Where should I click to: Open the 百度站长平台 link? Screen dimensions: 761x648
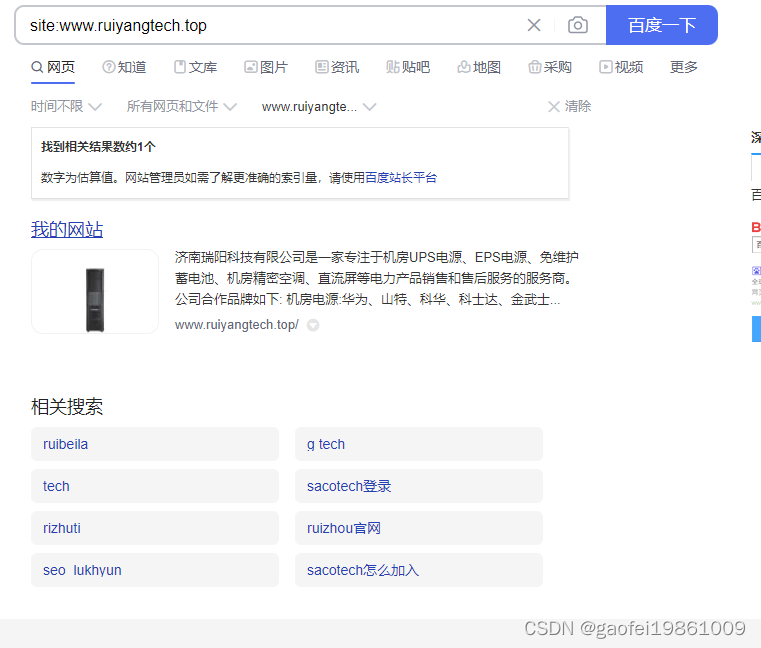pyautogui.click(x=401, y=178)
